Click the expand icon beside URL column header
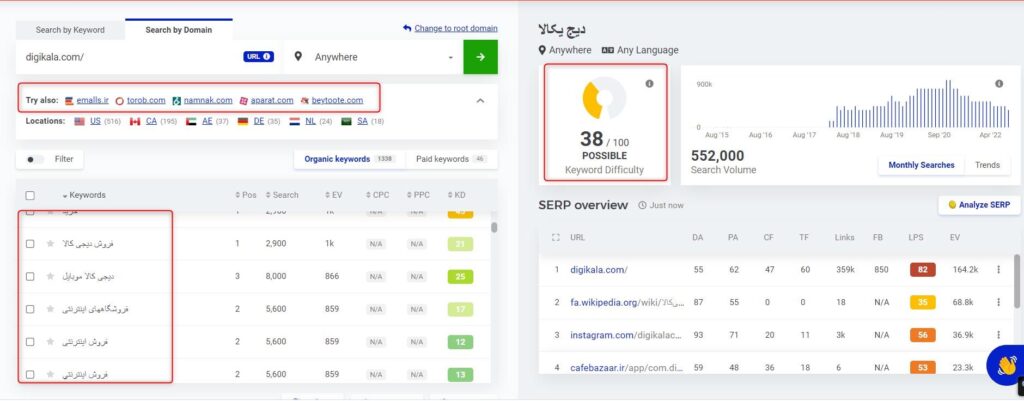This screenshot has height=401, width=1024. coord(555,237)
